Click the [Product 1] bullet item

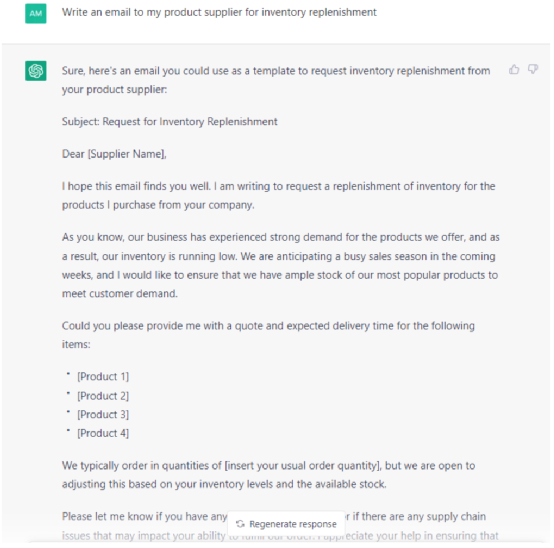point(103,377)
